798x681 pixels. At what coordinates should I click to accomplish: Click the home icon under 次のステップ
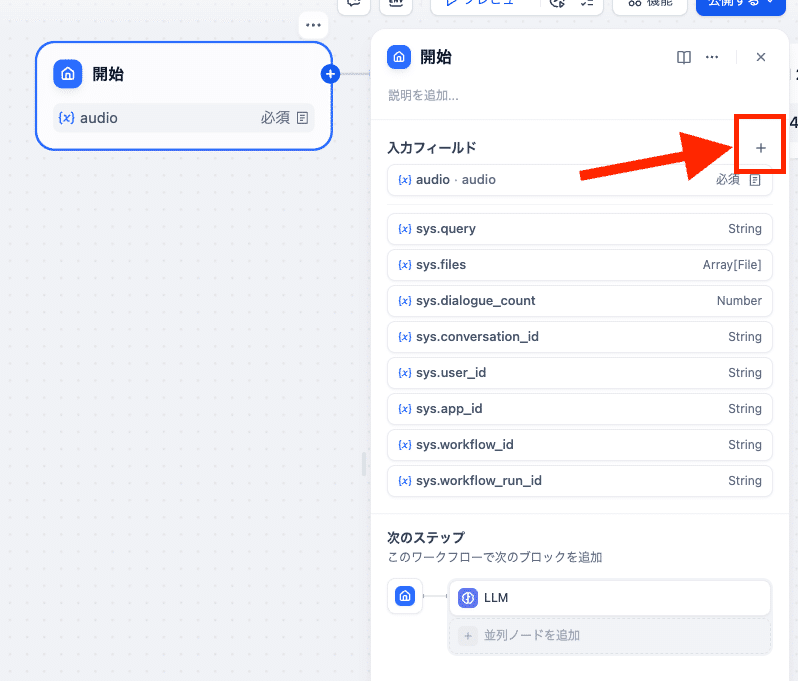pos(405,597)
